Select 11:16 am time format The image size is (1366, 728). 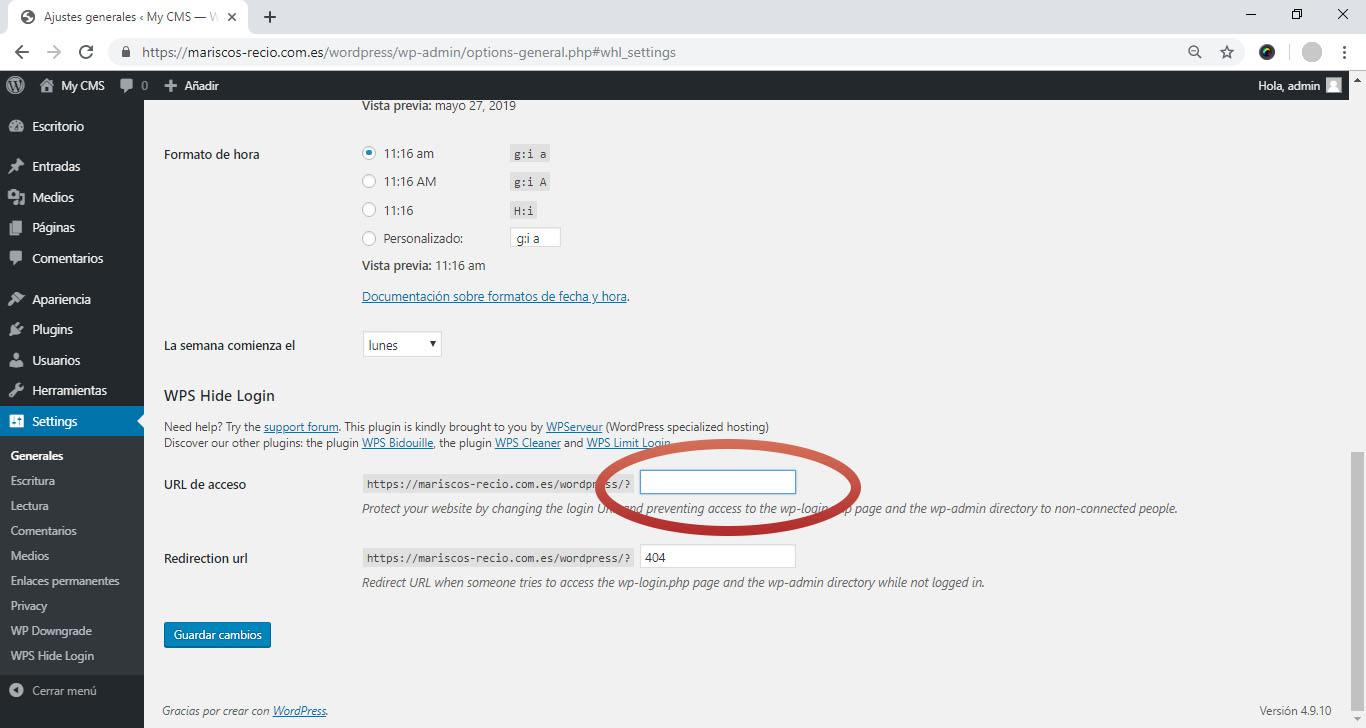coord(369,153)
